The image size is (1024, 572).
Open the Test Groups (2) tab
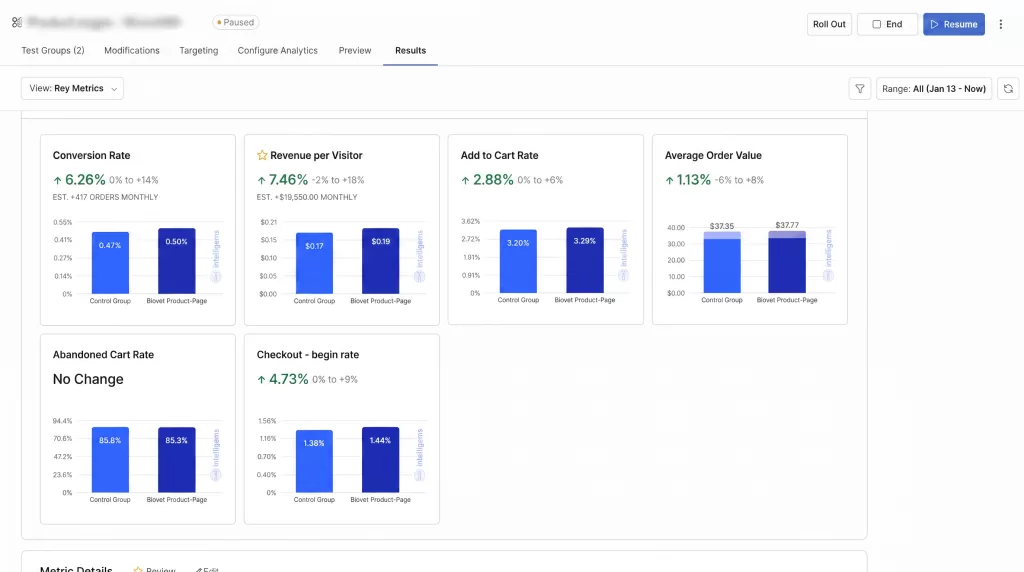point(53,50)
